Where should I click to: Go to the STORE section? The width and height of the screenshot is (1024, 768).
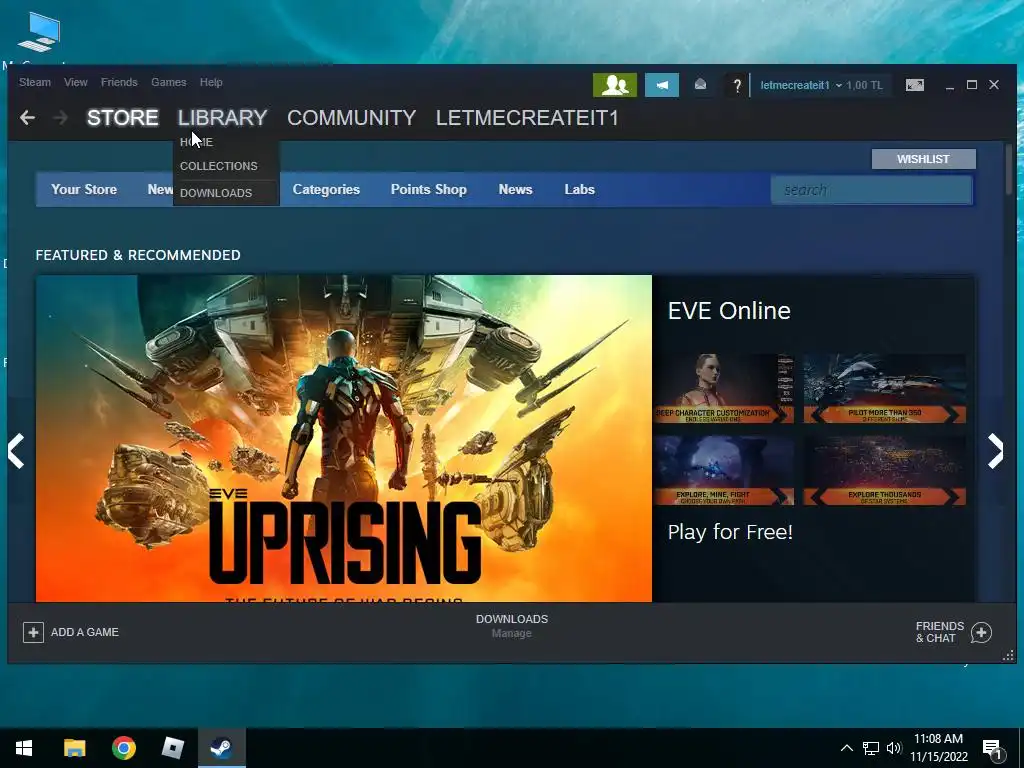click(x=122, y=118)
